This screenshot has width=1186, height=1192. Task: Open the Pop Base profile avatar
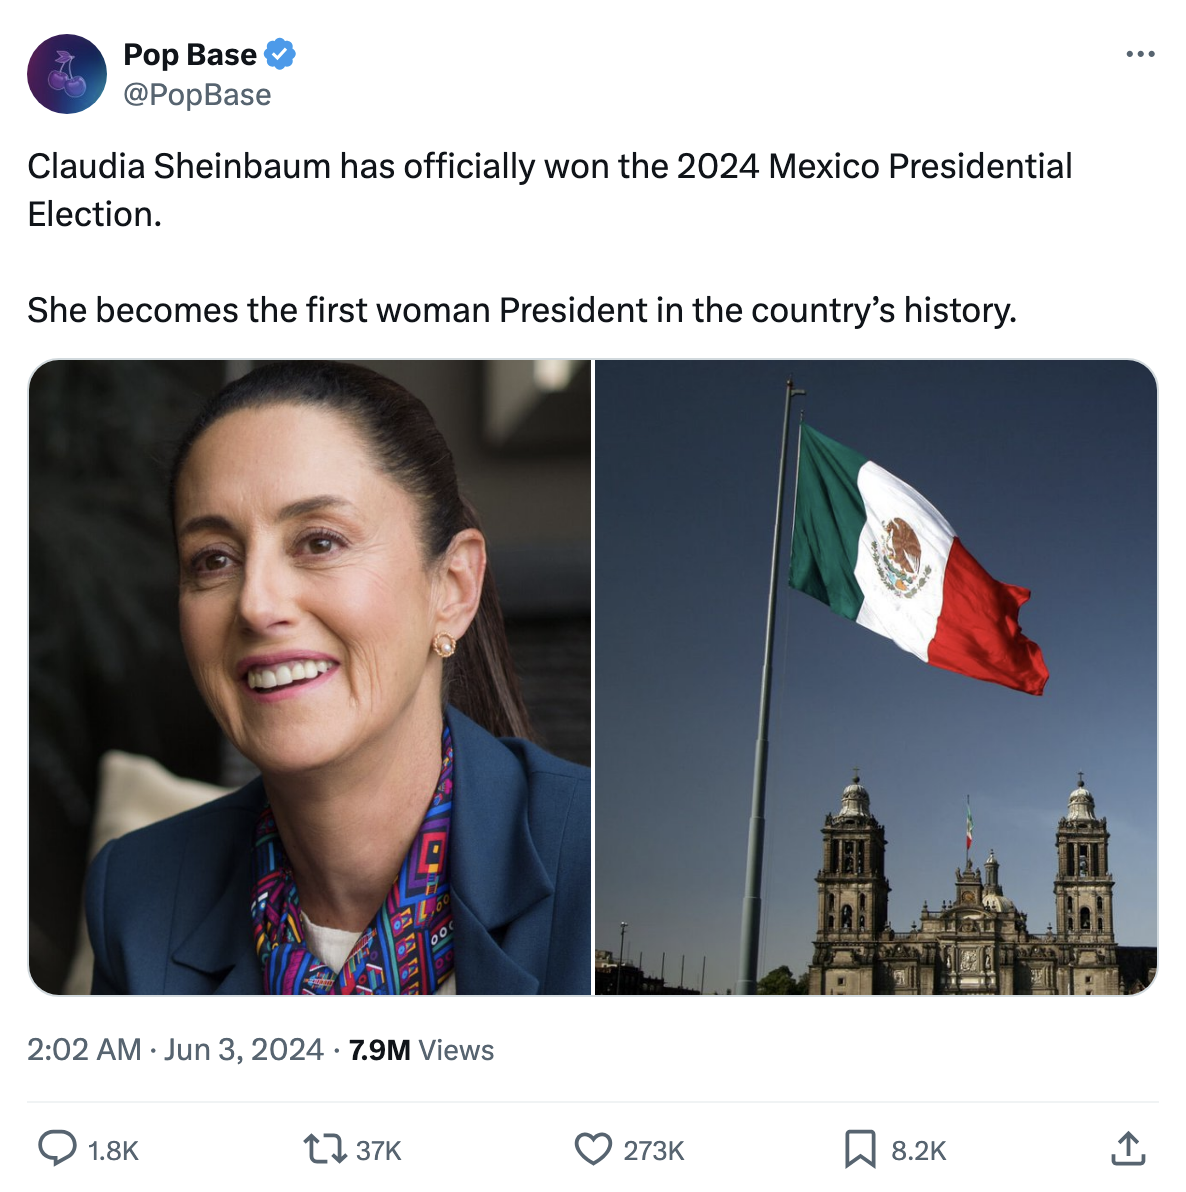coord(67,74)
